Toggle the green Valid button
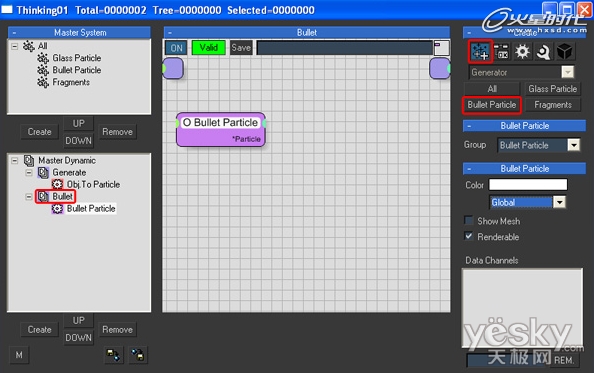The width and height of the screenshot is (594, 373). (208, 48)
